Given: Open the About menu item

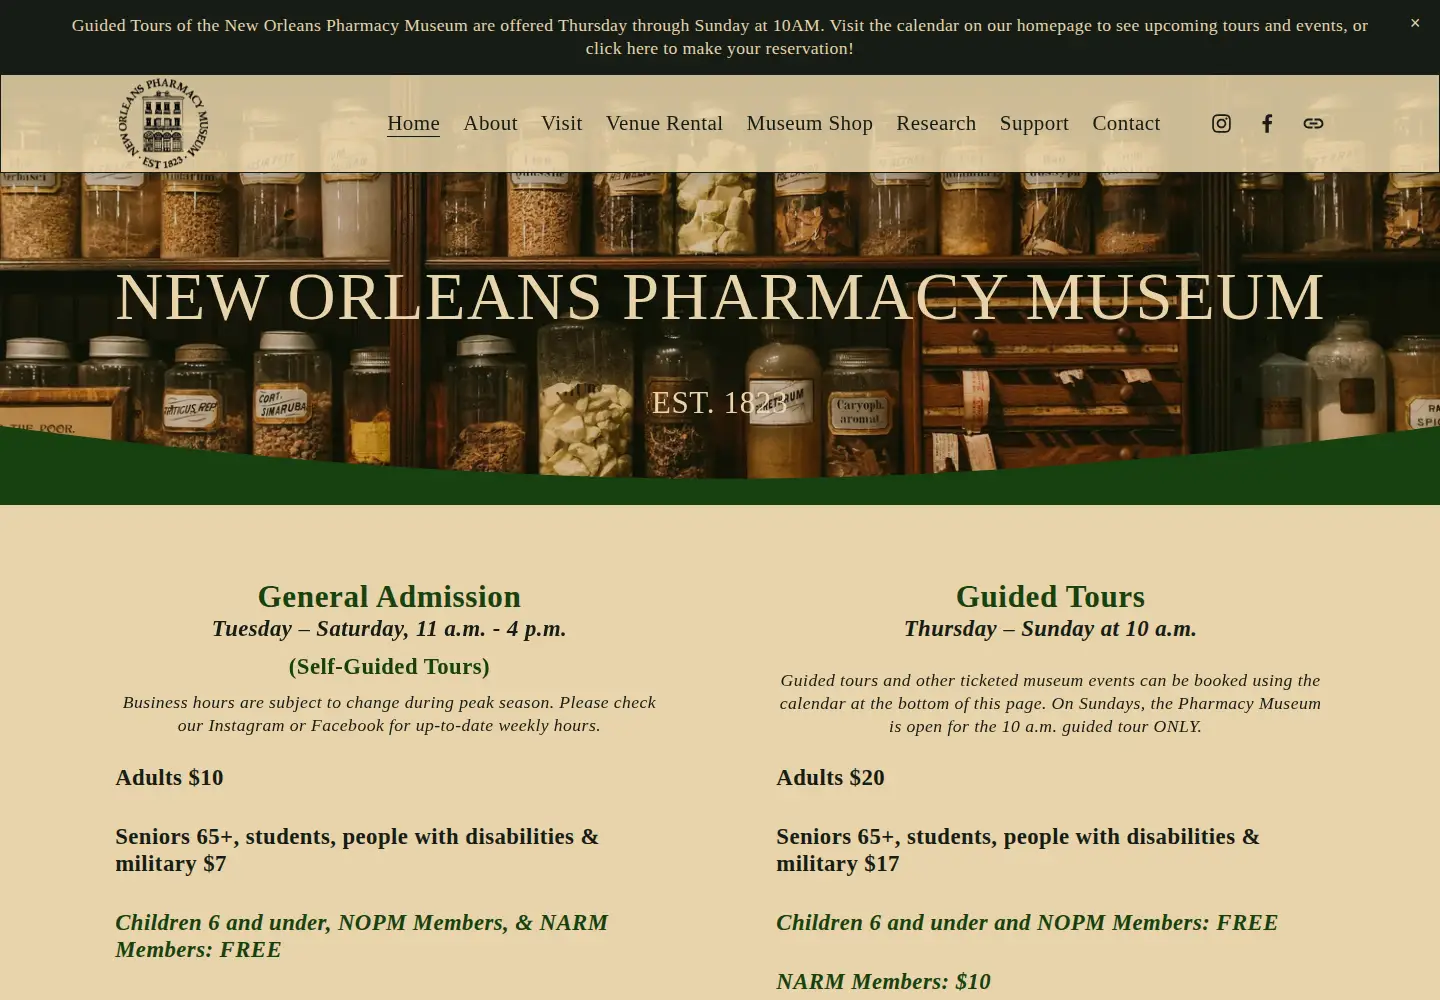Looking at the screenshot, I should point(490,123).
